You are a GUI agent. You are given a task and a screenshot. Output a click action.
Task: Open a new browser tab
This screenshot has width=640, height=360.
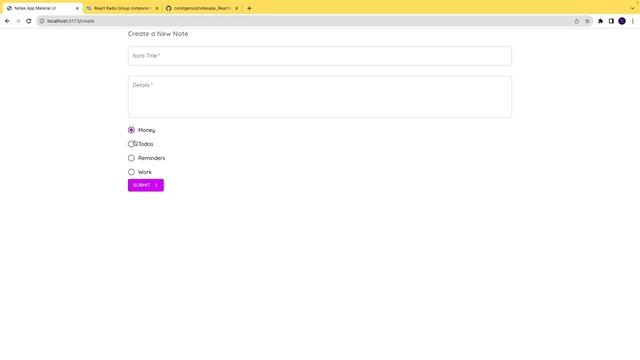(x=249, y=8)
